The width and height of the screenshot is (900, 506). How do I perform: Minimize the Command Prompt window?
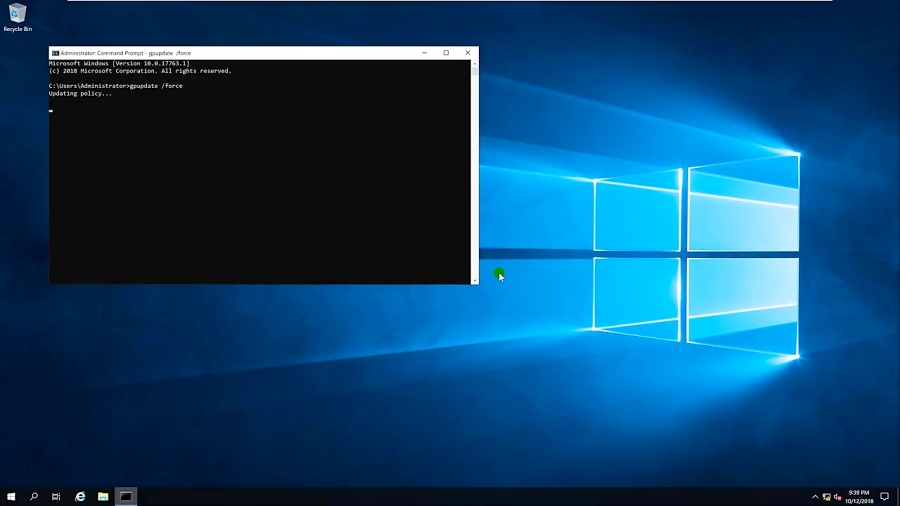pos(425,53)
